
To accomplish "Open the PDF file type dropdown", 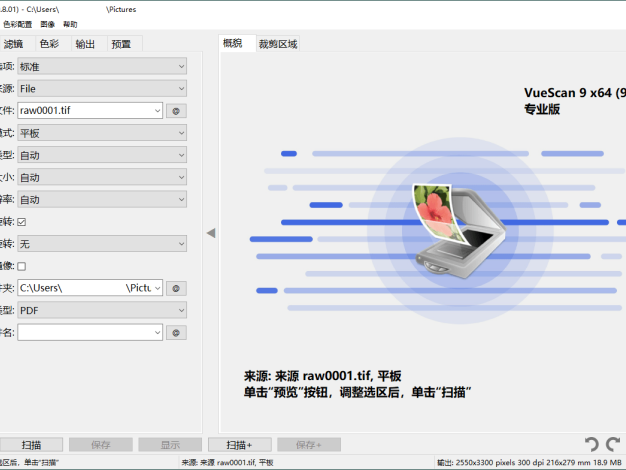I will point(102,310).
